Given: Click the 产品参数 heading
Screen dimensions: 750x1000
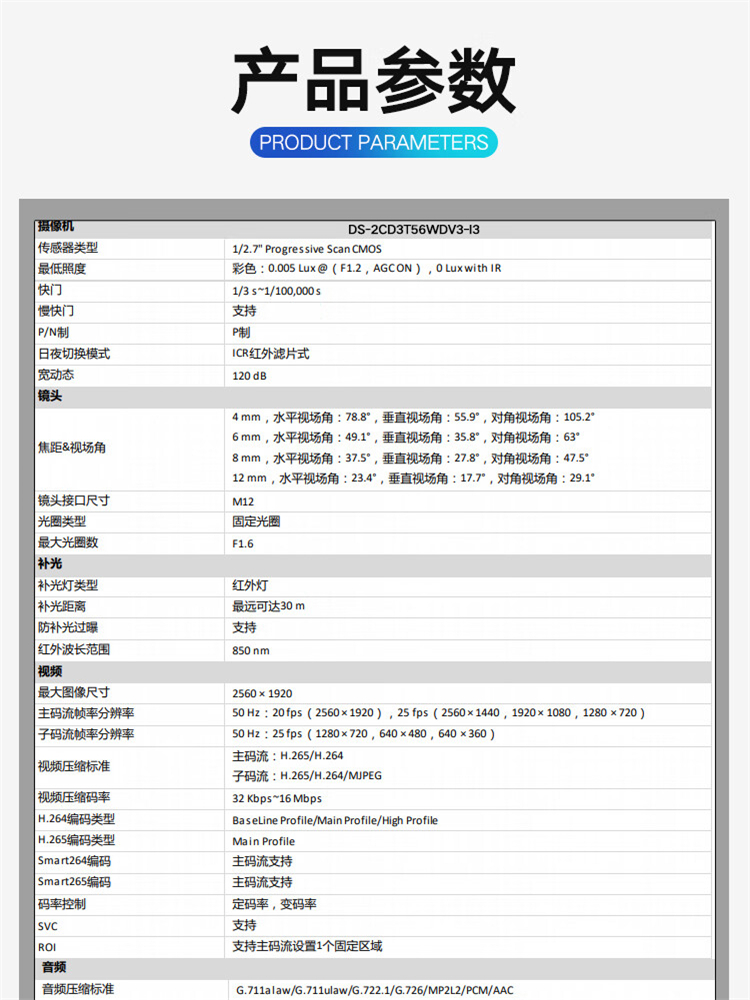Looking at the screenshot, I should click(374, 80).
